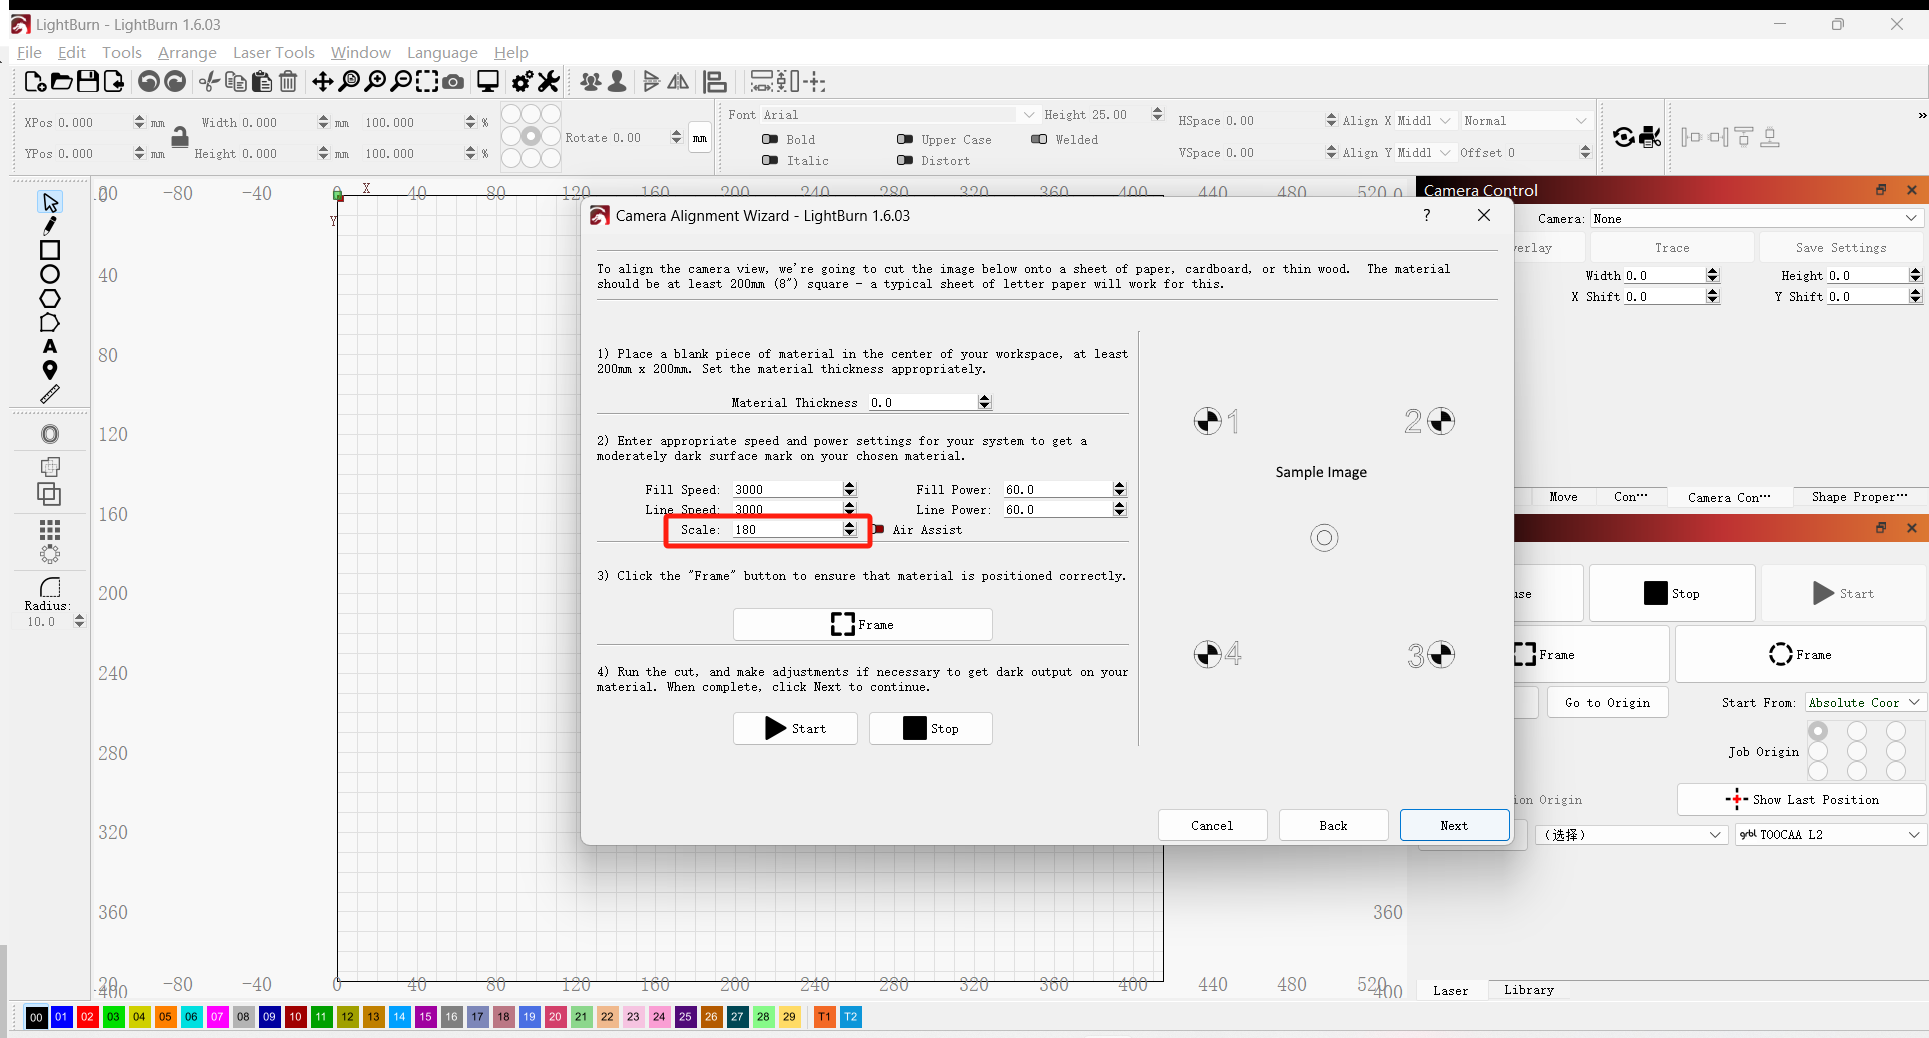Screen dimensions: 1929x1038
Task: Select the Position Laser pin tool
Action: (x=50, y=370)
